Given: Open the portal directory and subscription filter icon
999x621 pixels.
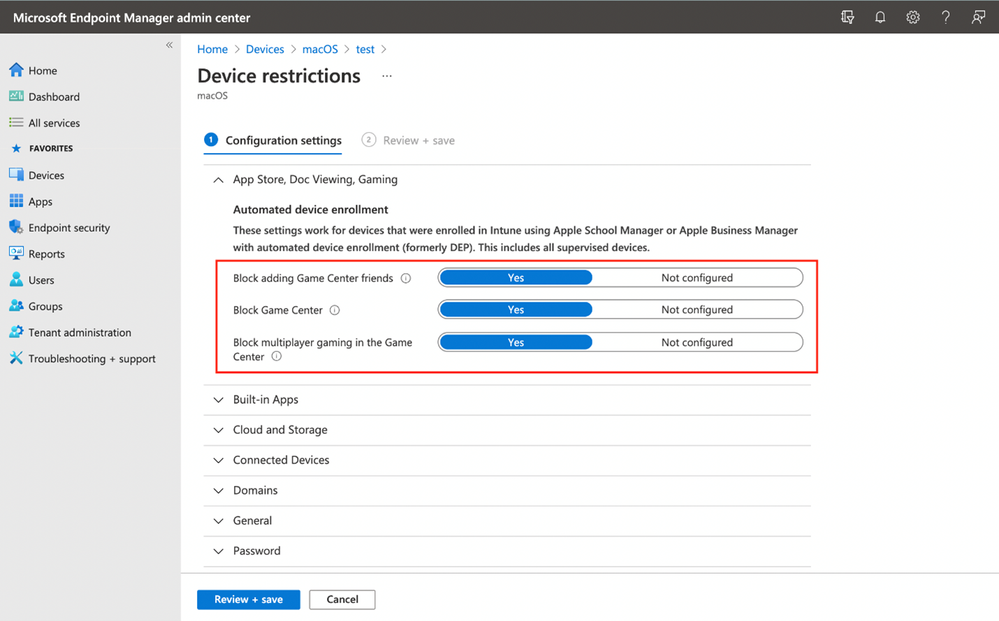Looking at the screenshot, I should point(847,17).
